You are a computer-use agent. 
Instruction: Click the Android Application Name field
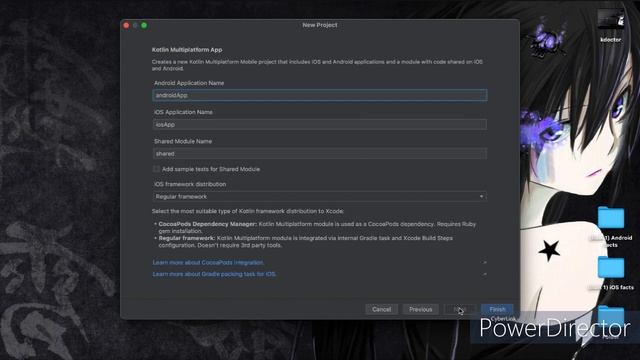coord(320,95)
